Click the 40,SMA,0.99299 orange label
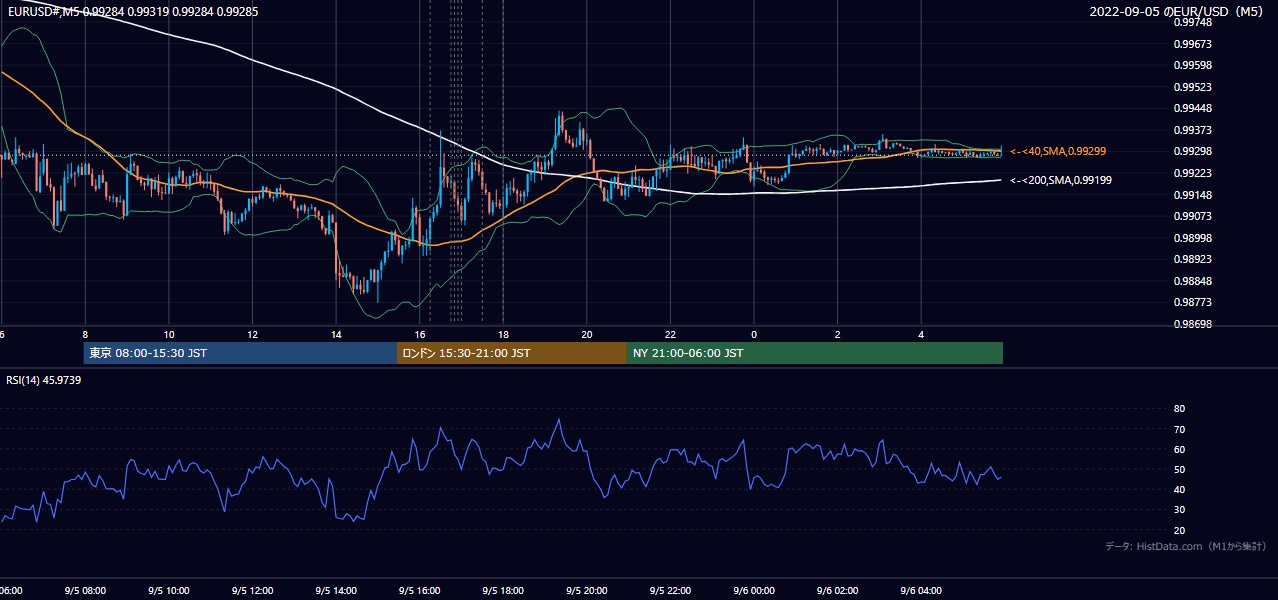The width and height of the screenshot is (1278, 600). 1057,151
